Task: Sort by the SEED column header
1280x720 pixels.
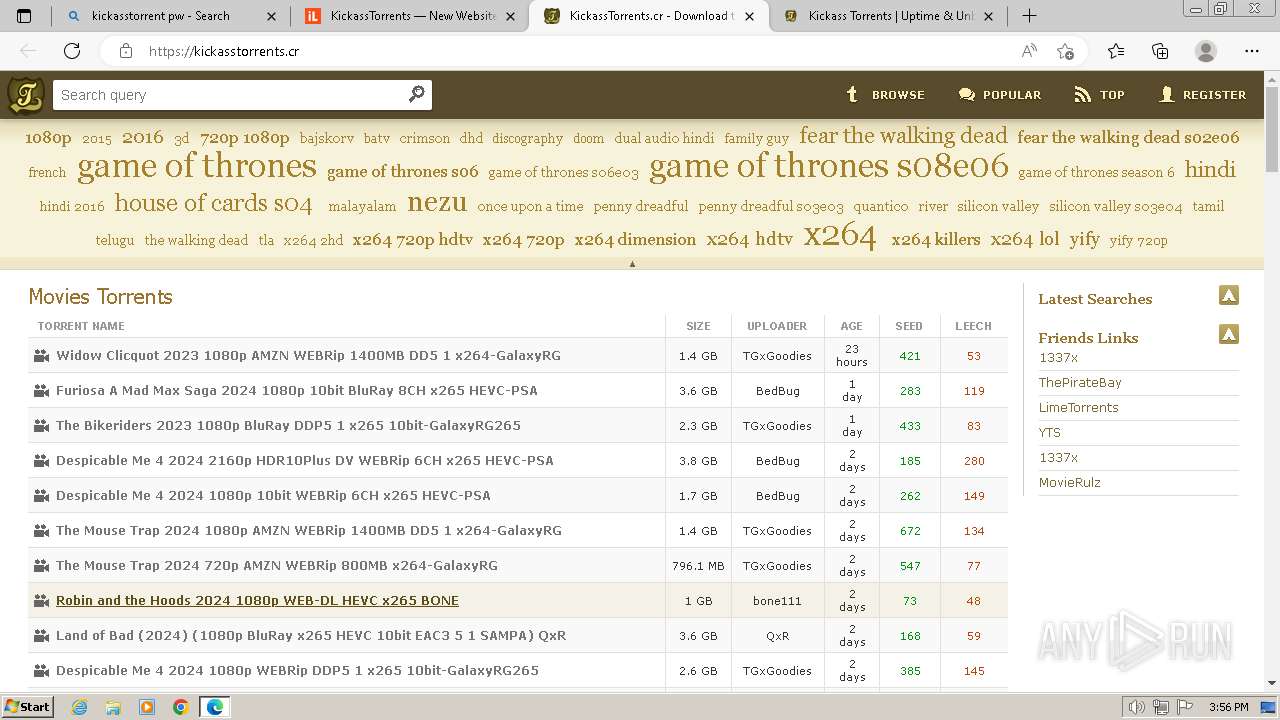Action: 909,326
